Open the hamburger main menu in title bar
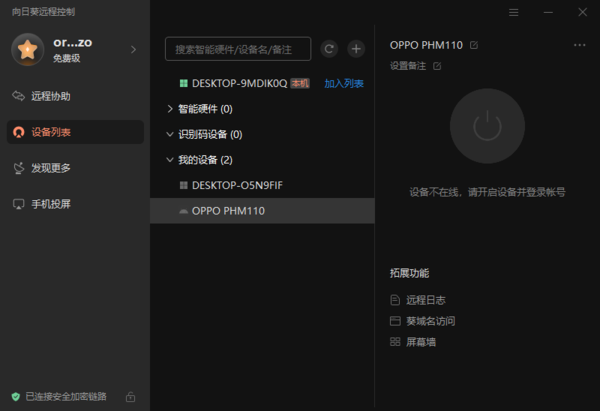Viewport: 600px width, 411px height. pyautogui.click(x=513, y=12)
